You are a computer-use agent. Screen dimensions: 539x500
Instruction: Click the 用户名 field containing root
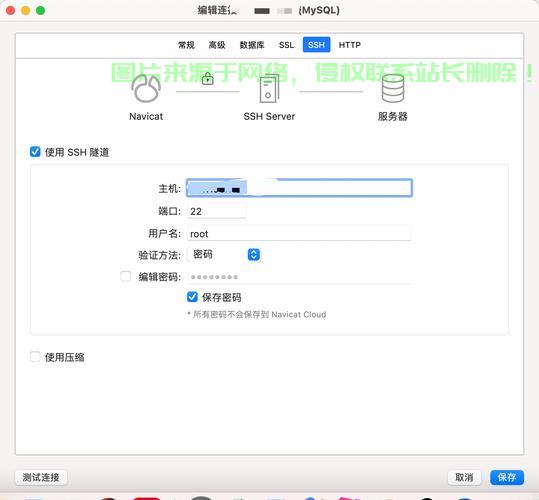(x=299, y=234)
